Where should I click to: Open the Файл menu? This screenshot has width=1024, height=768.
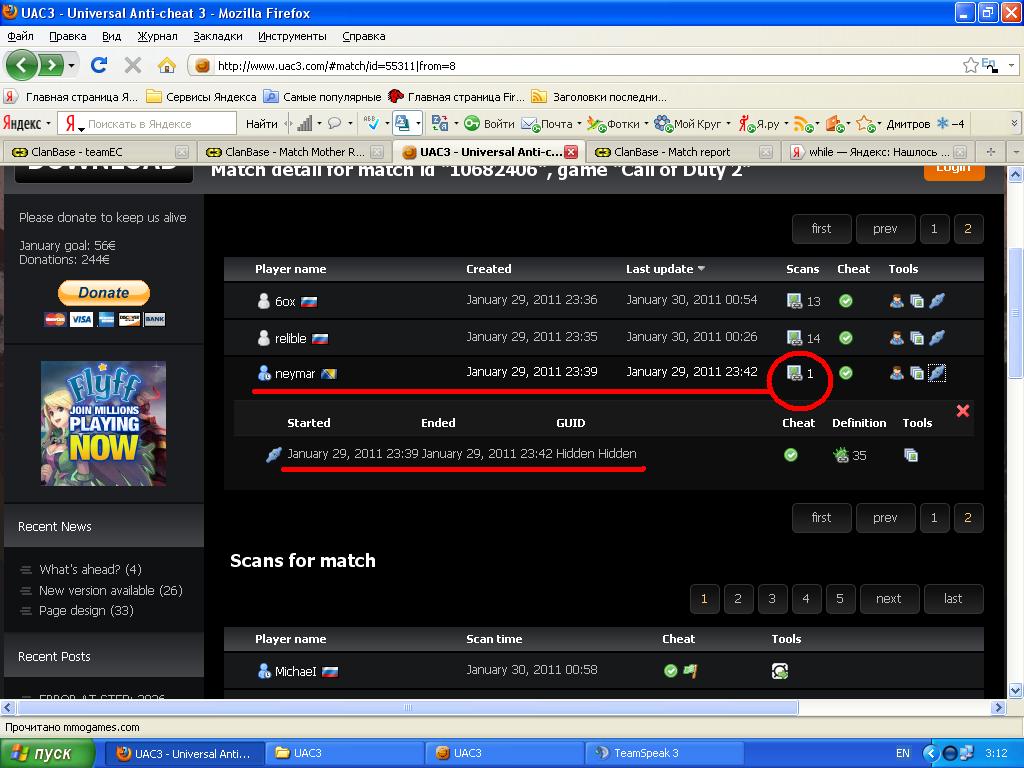[20, 37]
